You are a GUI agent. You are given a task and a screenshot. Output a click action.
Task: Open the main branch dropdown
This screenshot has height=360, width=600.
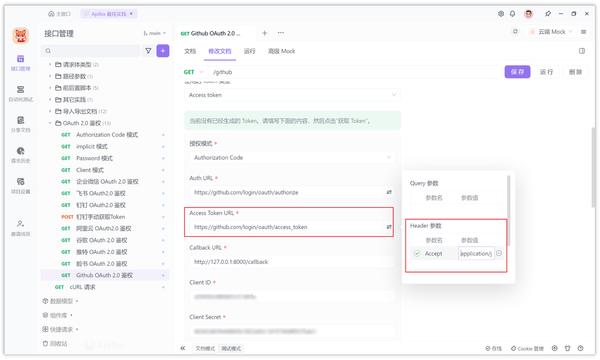(155, 33)
